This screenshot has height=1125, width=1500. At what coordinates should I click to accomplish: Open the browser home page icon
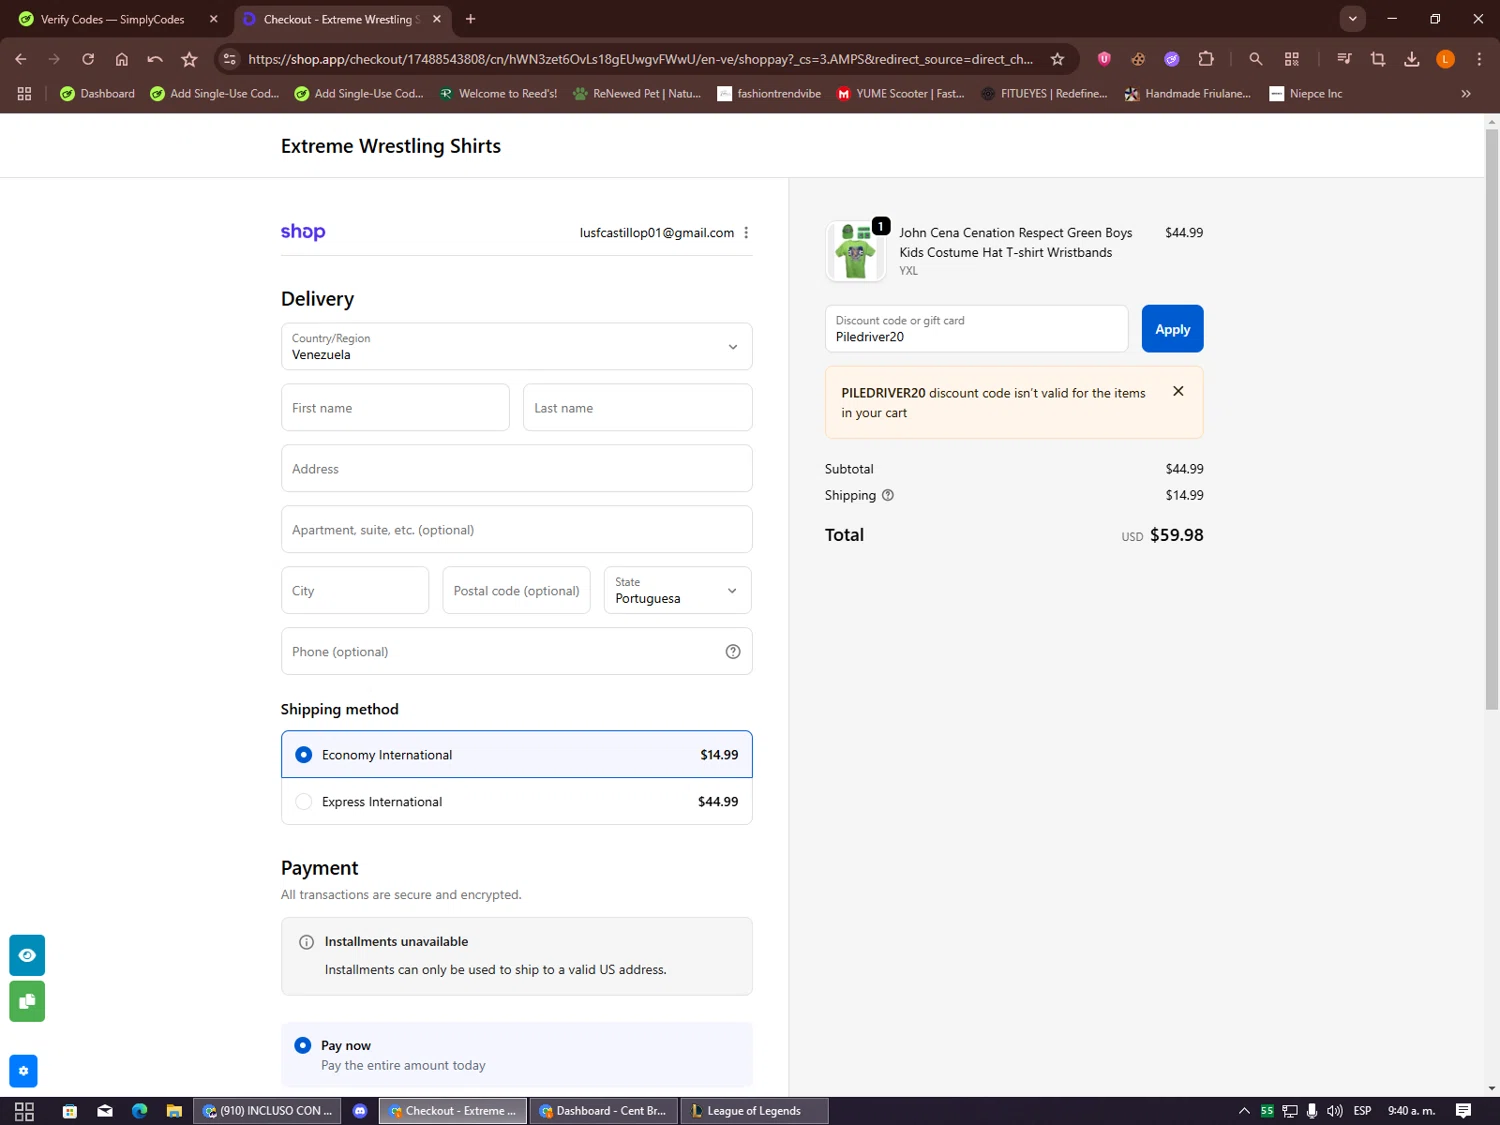[122, 59]
